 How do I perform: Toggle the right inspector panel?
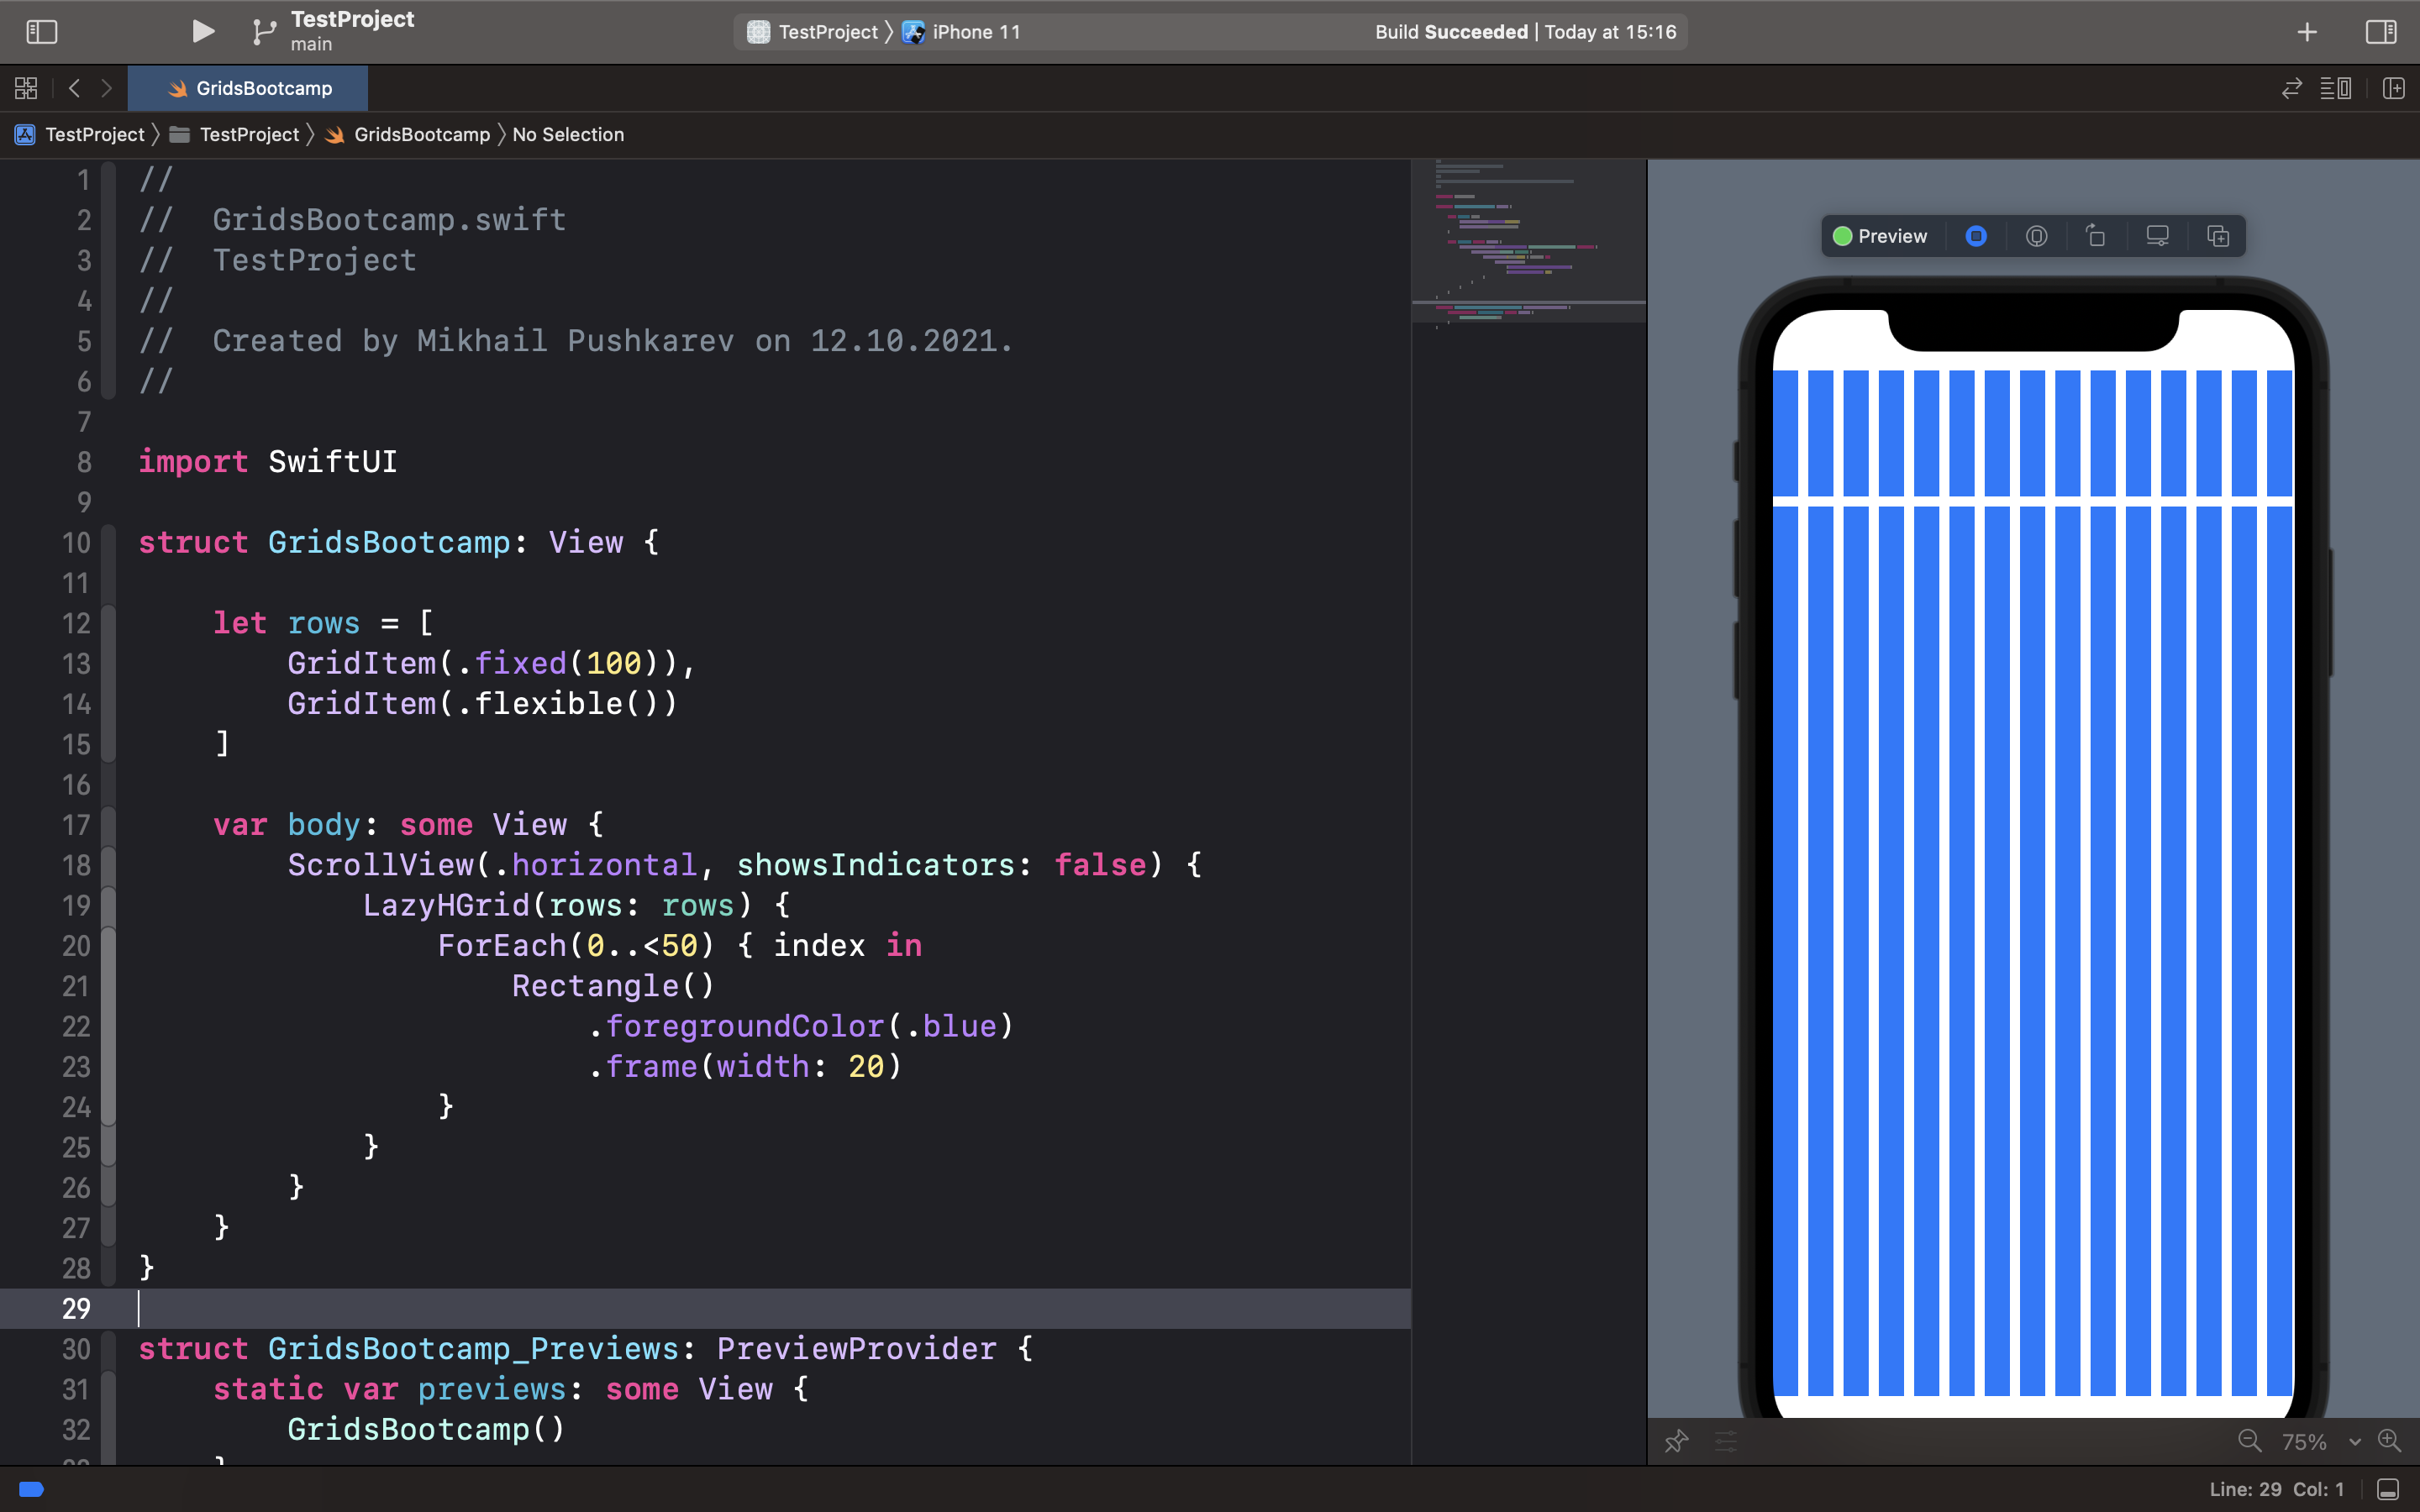tap(2380, 32)
